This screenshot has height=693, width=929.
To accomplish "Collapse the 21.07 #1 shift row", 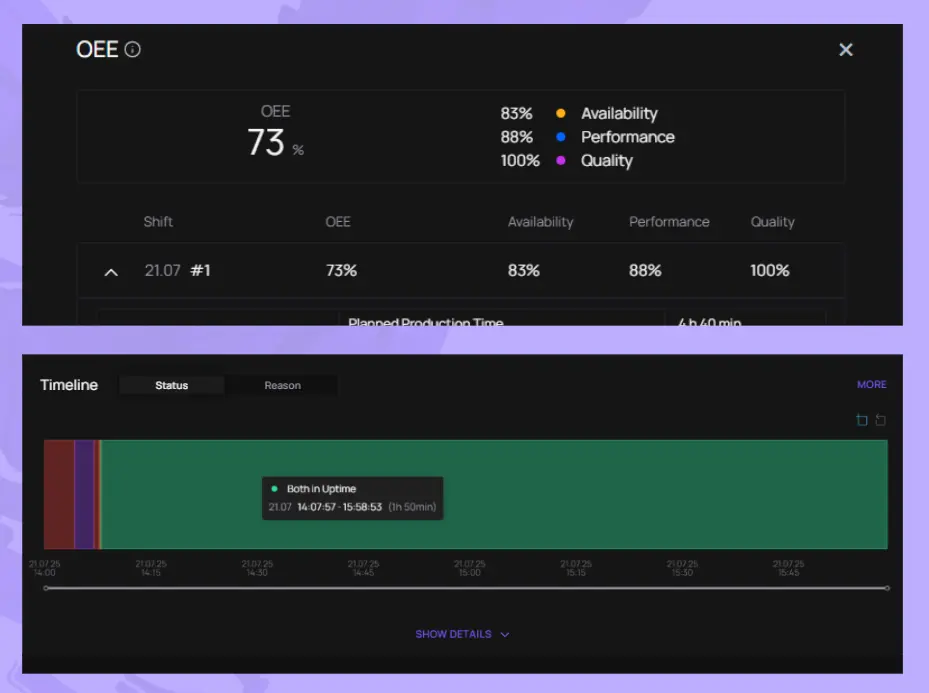I will (x=111, y=272).
